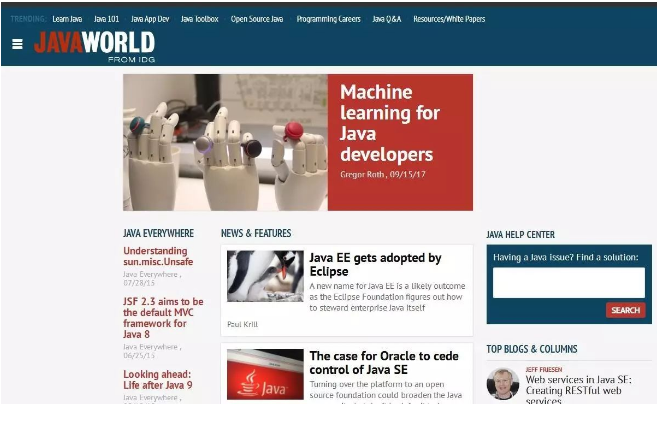The width and height of the screenshot is (658, 424).
Task: Click the JavaWorld logo
Action: coord(94,47)
